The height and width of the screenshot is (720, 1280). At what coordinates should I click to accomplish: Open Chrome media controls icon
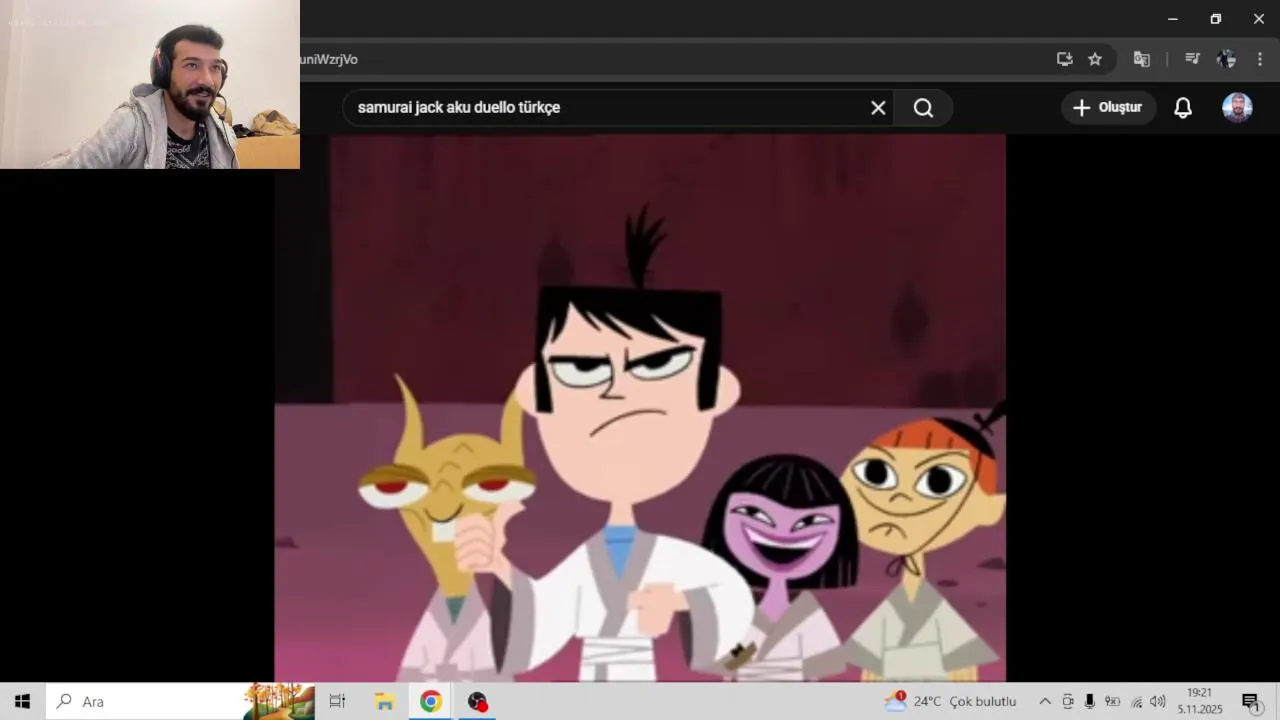pos(1192,59)
